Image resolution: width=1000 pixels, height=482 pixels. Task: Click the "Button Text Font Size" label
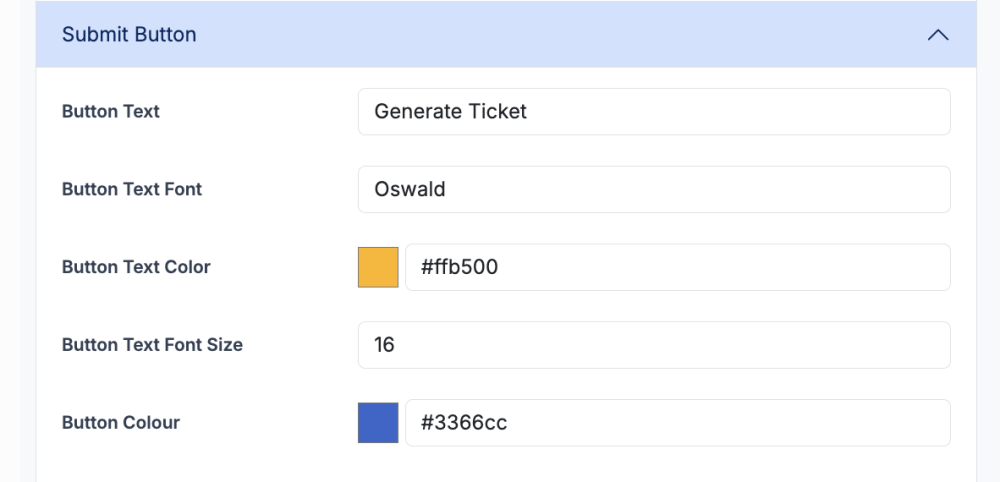coord(152,345)
